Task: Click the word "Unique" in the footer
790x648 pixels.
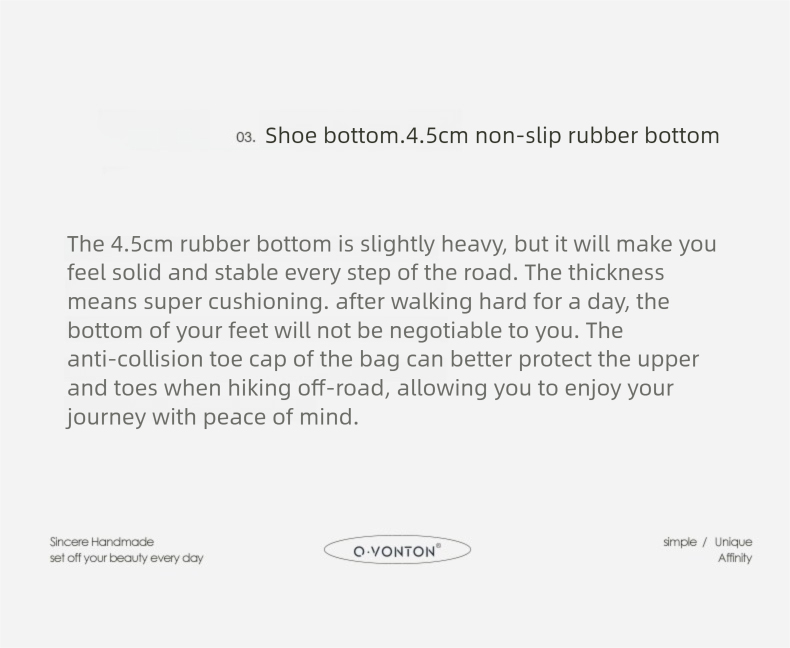Action: pyautogui.click(x=733, y=542)
